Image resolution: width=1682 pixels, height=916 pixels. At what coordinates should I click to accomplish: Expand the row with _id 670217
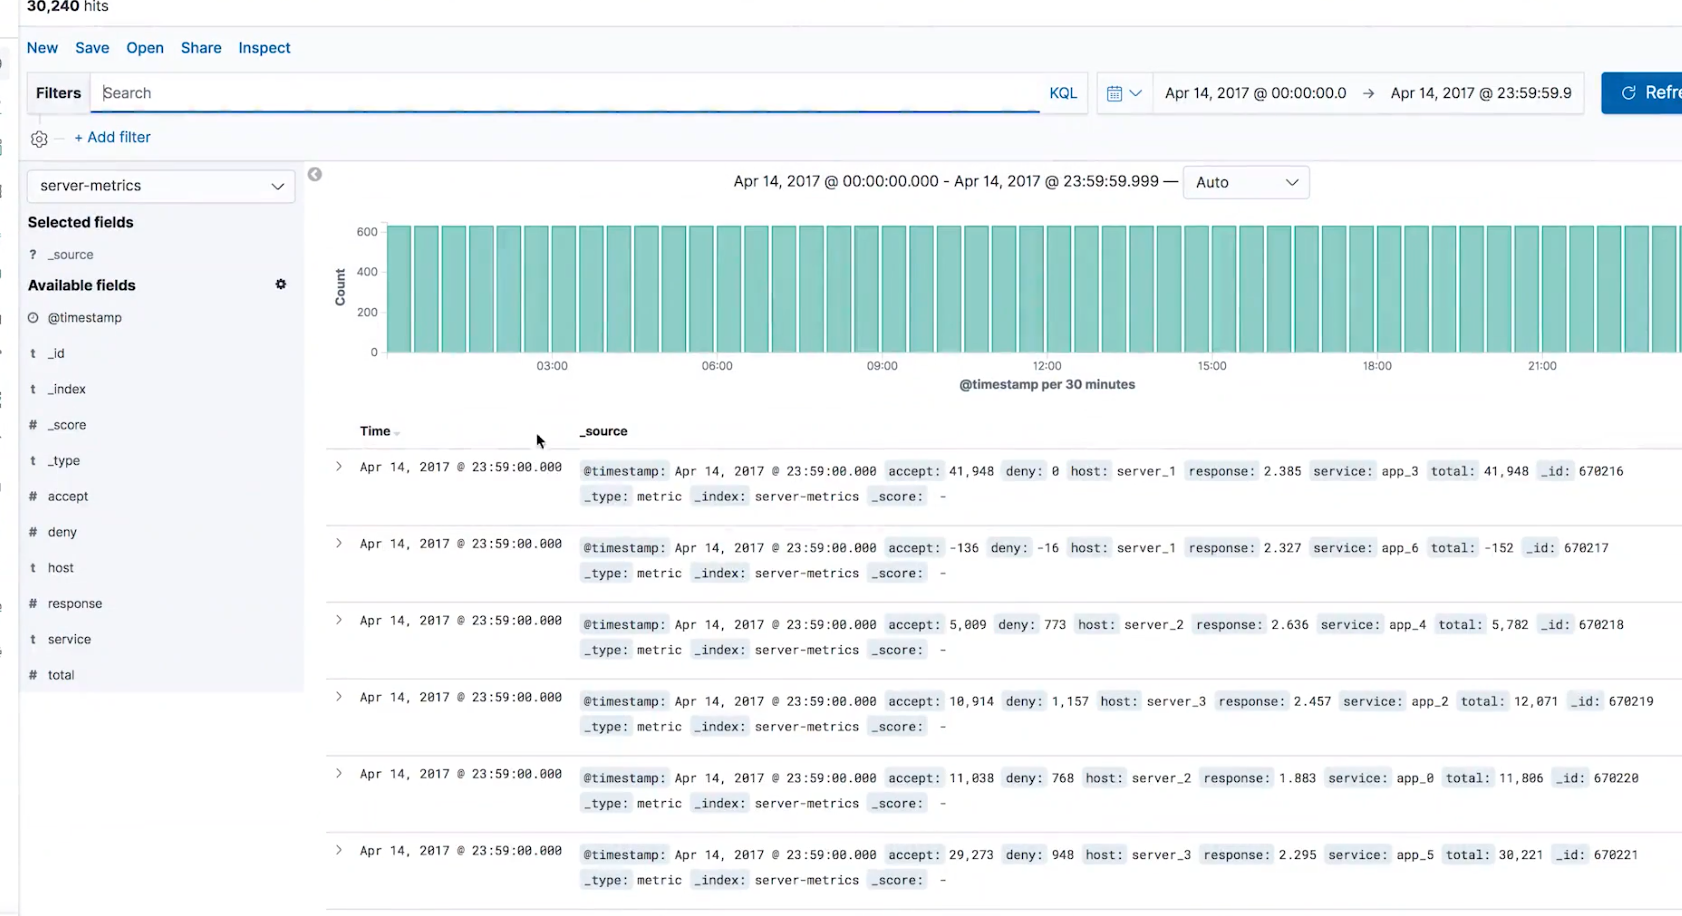coord(339,544)
